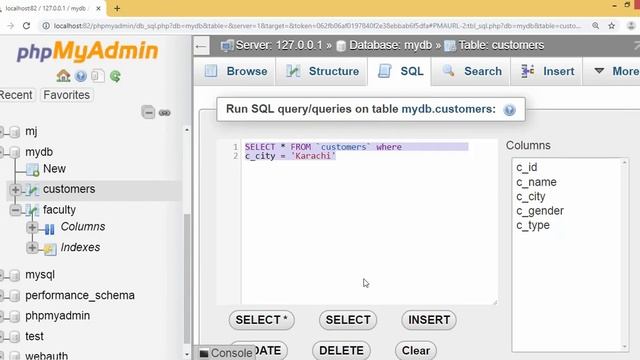The height and width of the screenshot is (360, 640).
Task: Show the Favorites tables list
Action: [x=67, y=95]
